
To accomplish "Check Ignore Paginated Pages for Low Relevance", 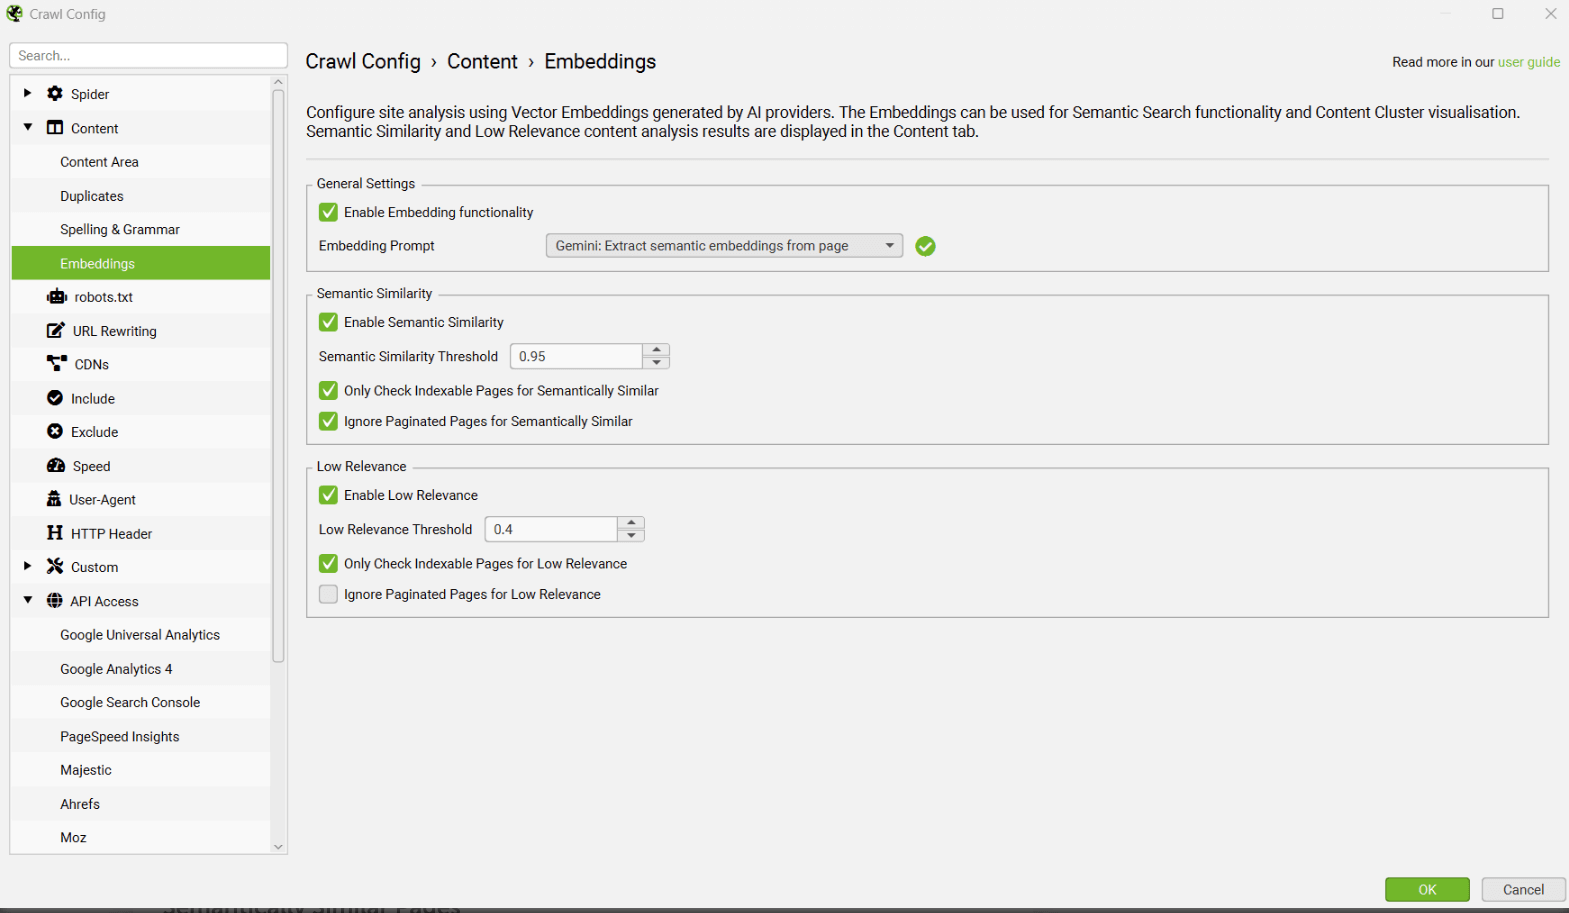I will (x=328, y=594).
